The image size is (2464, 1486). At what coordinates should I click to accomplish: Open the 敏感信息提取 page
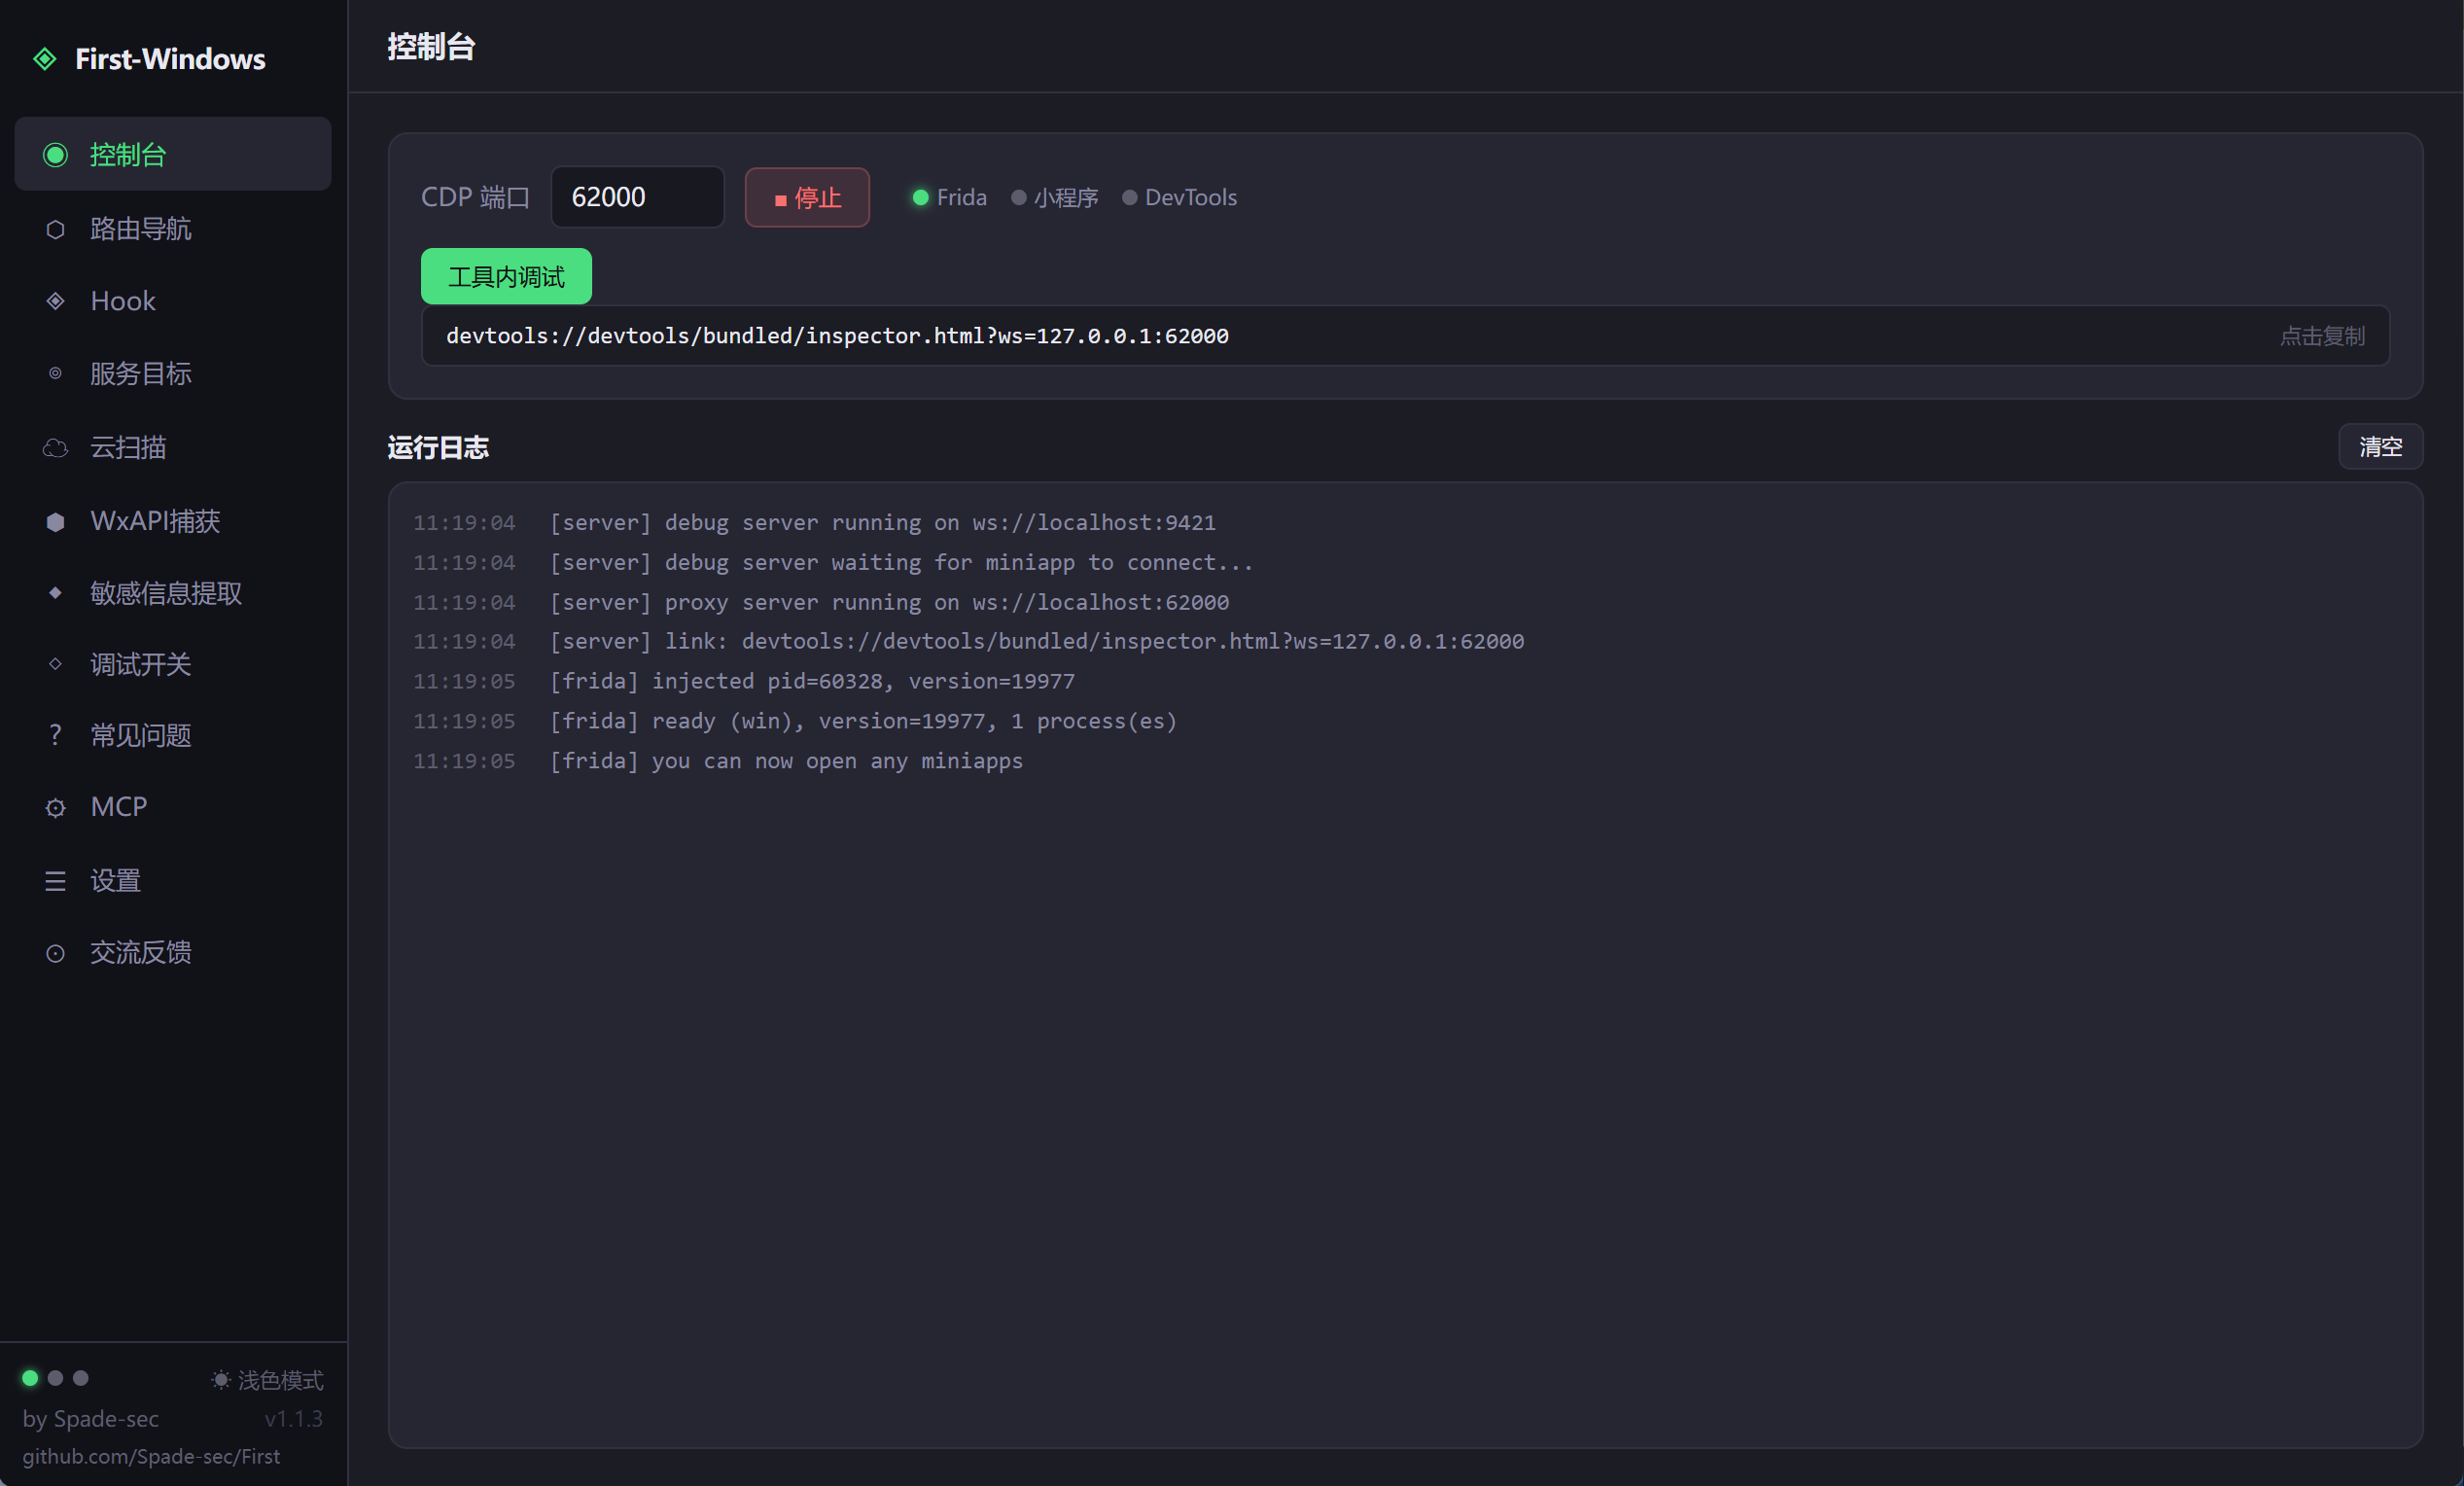[x=173, y=593]
